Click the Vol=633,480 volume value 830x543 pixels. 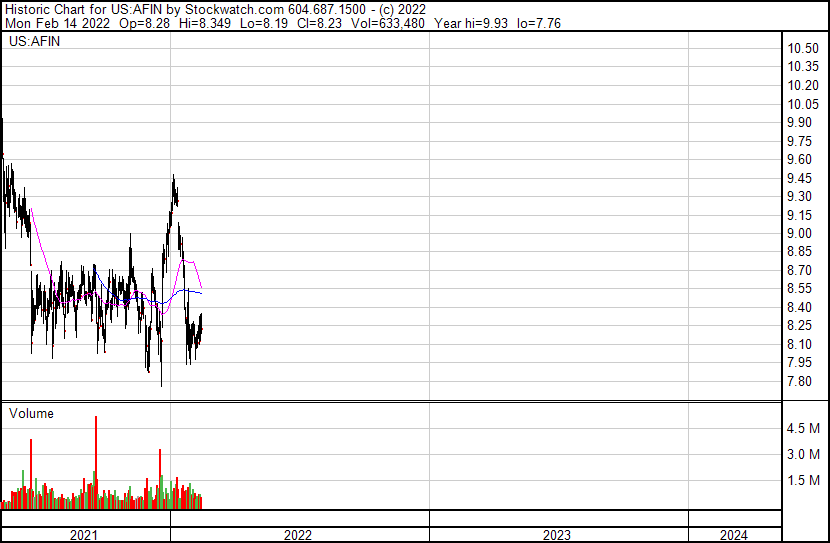coord(387,23)
